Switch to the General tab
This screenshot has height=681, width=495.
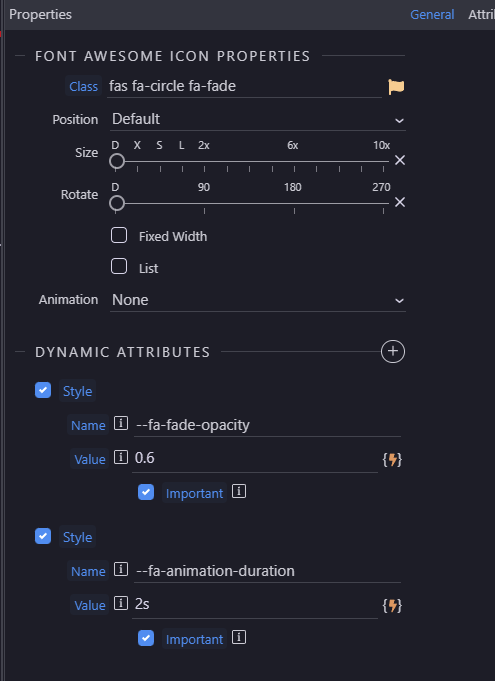pyautogui.click(x=432, y=15)
